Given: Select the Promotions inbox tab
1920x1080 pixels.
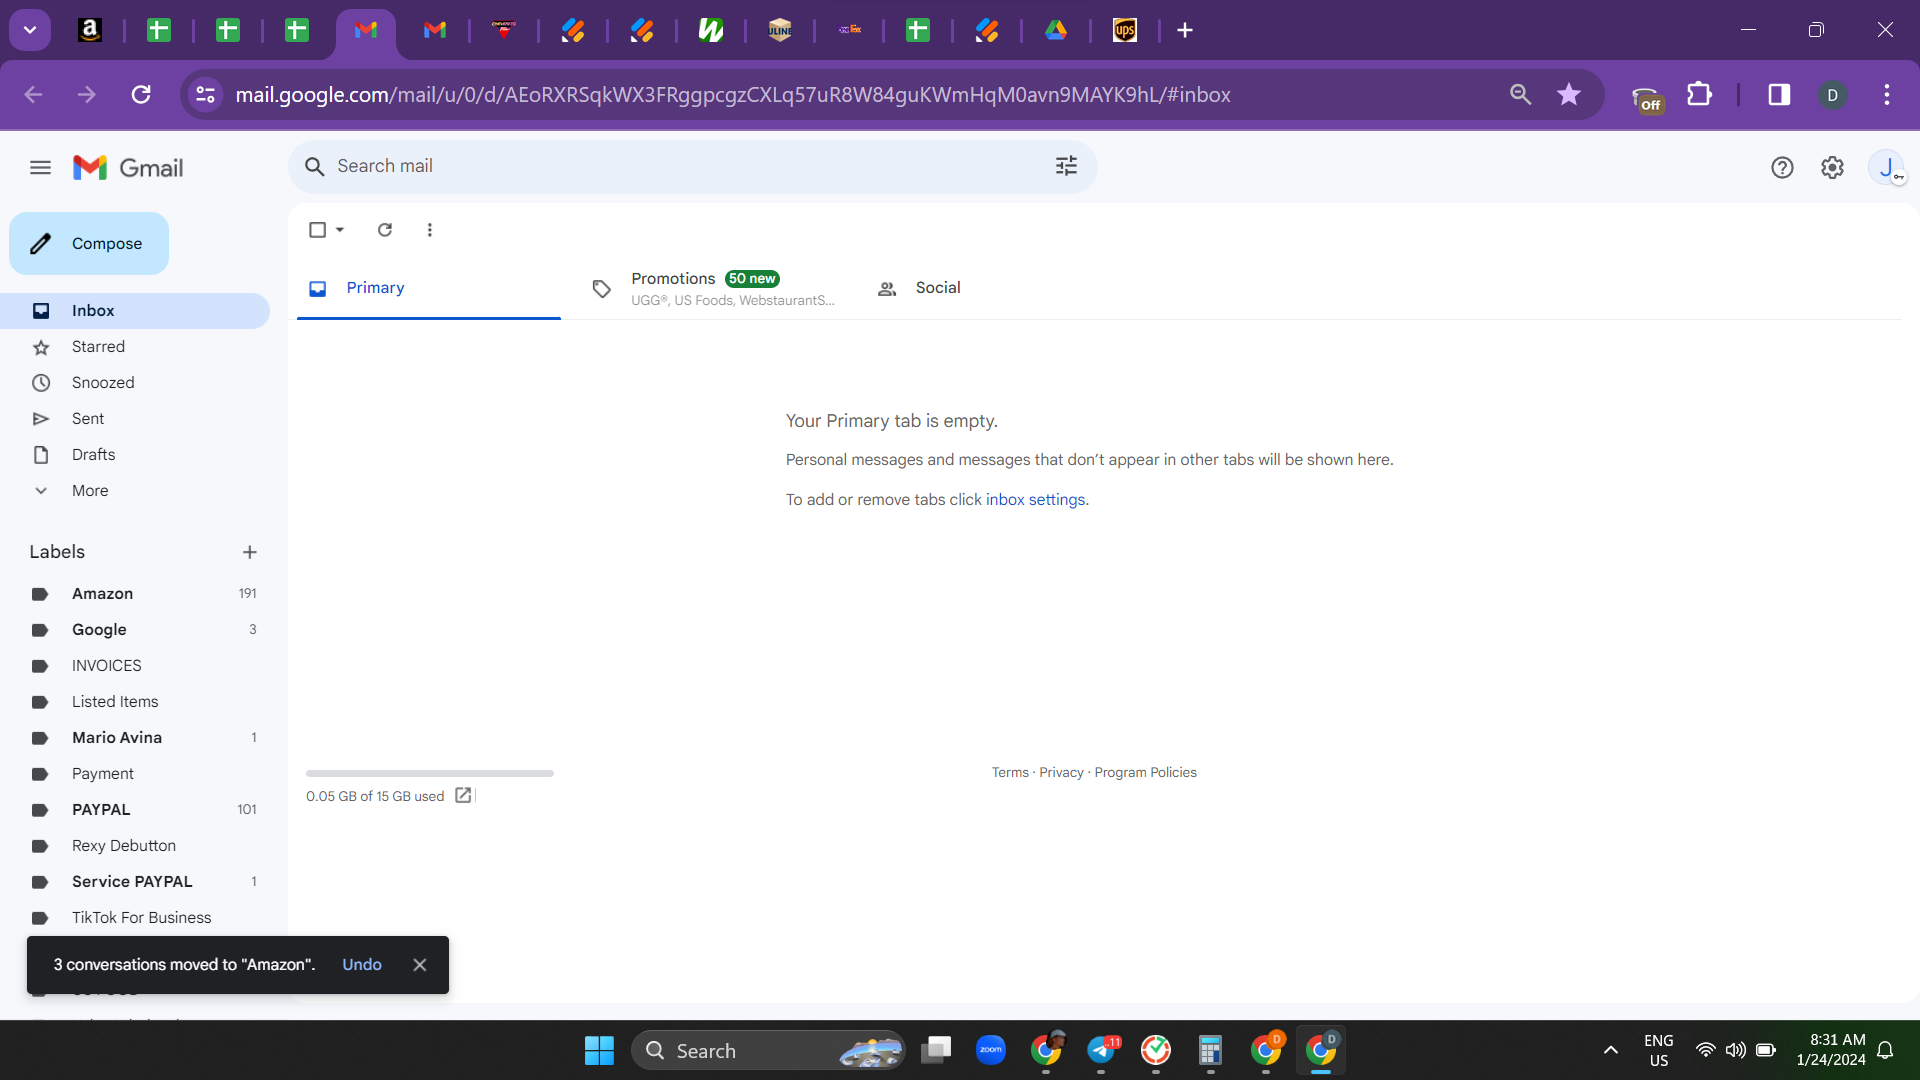Looking at the screenshot, I should (712, 288).
